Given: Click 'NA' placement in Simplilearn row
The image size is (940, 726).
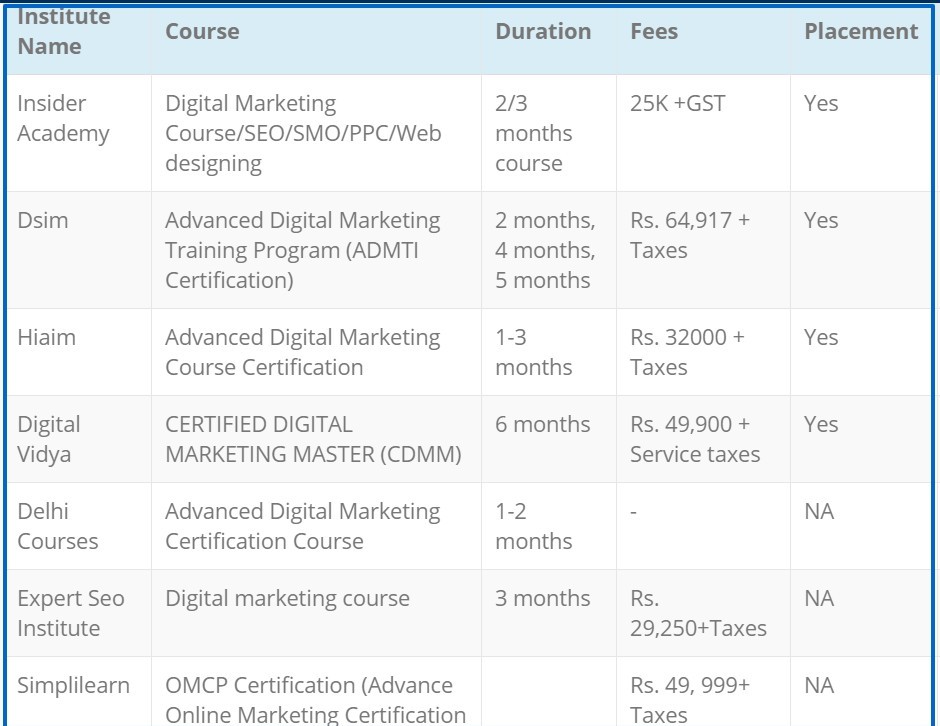Looking at the screenshot, I should 861,691.
